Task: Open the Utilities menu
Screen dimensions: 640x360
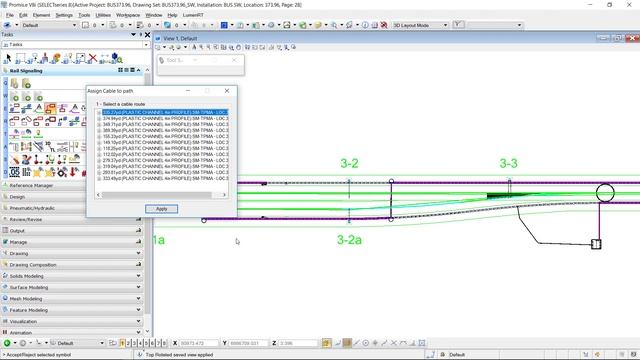Action: pos(103,15)
